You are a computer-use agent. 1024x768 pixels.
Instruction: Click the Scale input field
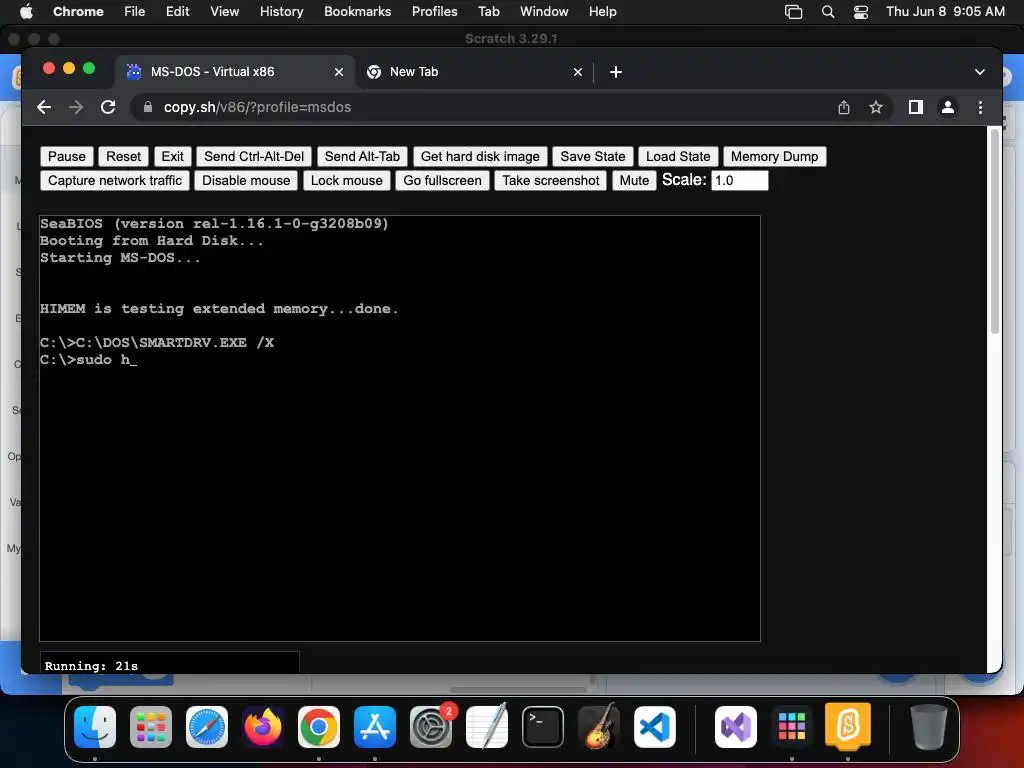coord(740,181)
